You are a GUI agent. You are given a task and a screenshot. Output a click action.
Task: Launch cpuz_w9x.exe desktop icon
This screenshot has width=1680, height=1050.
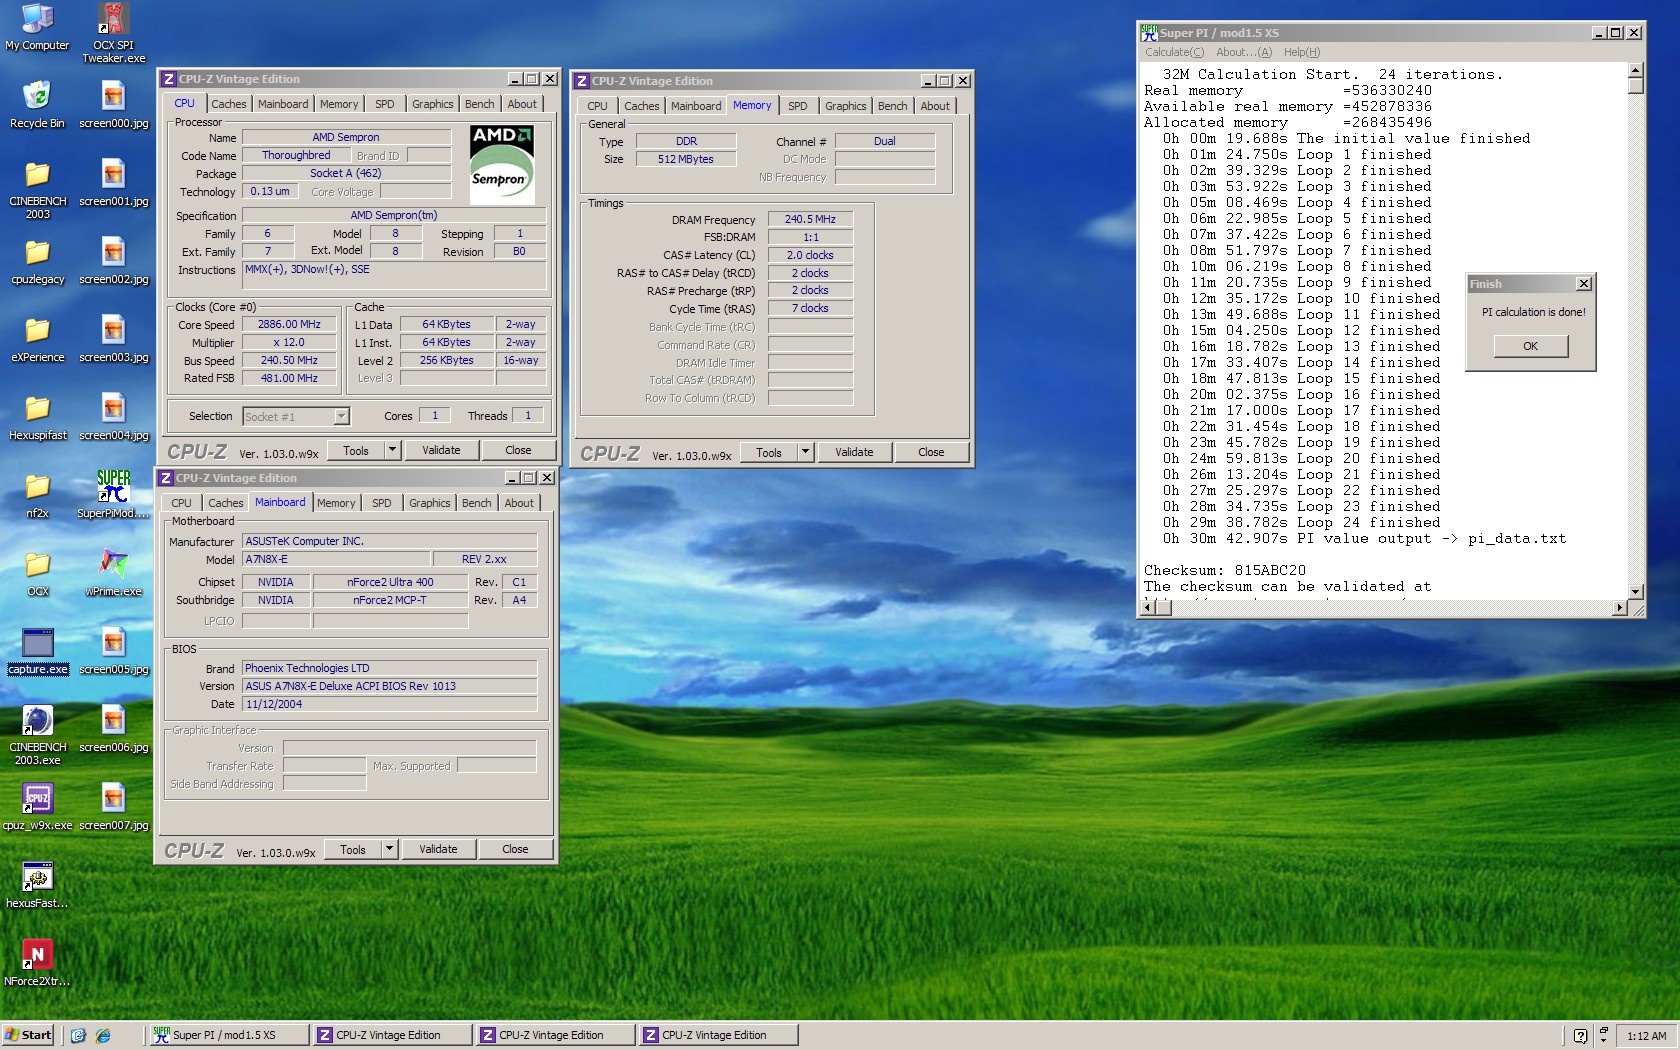(37, 807)
